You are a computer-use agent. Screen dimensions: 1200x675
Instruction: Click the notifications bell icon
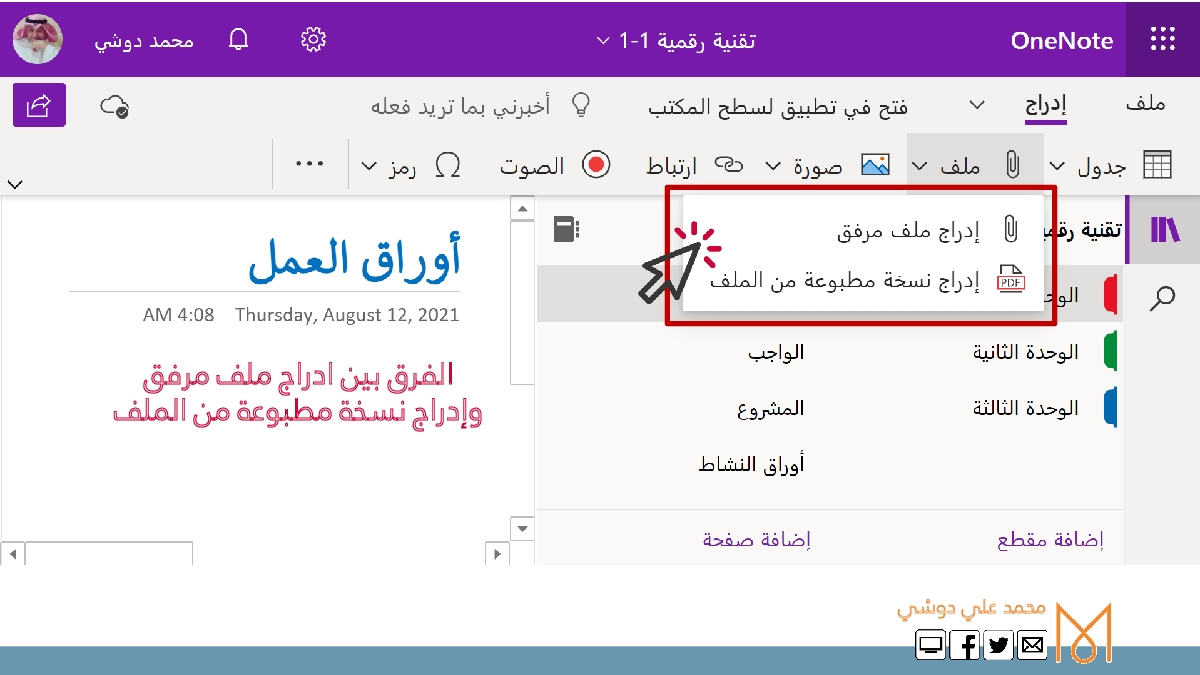pyautogui.click(x=238, y=40)
